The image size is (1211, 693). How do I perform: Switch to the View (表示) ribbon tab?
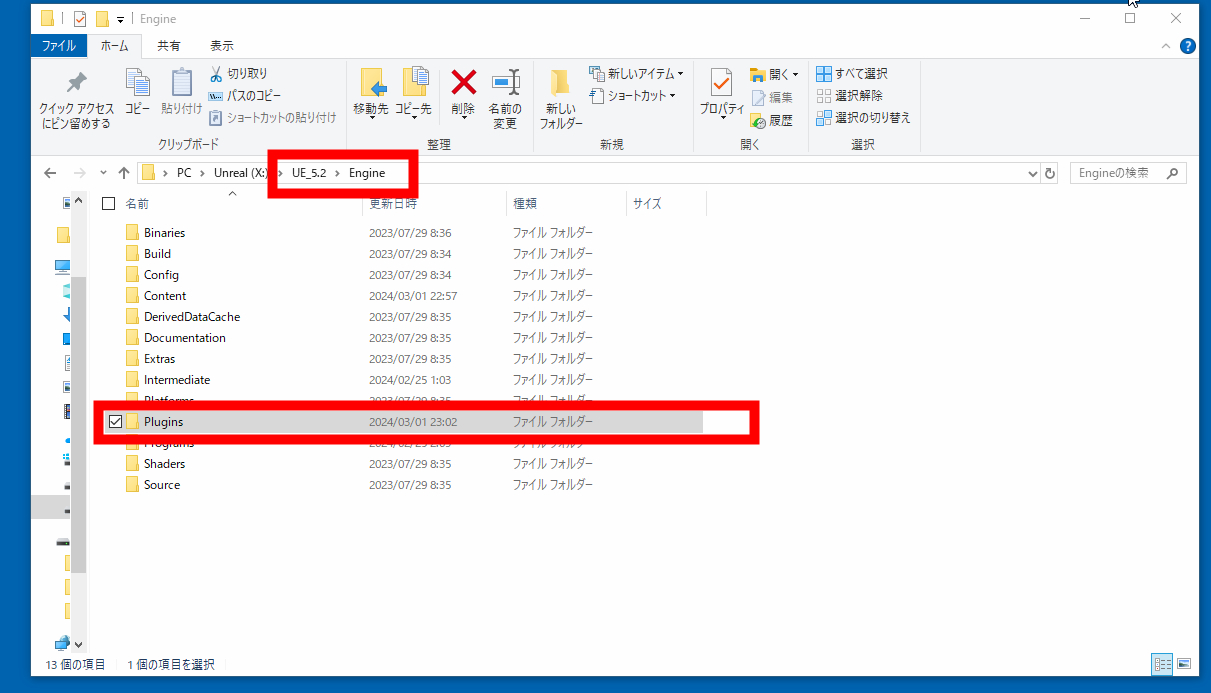[x=221, y=46]
